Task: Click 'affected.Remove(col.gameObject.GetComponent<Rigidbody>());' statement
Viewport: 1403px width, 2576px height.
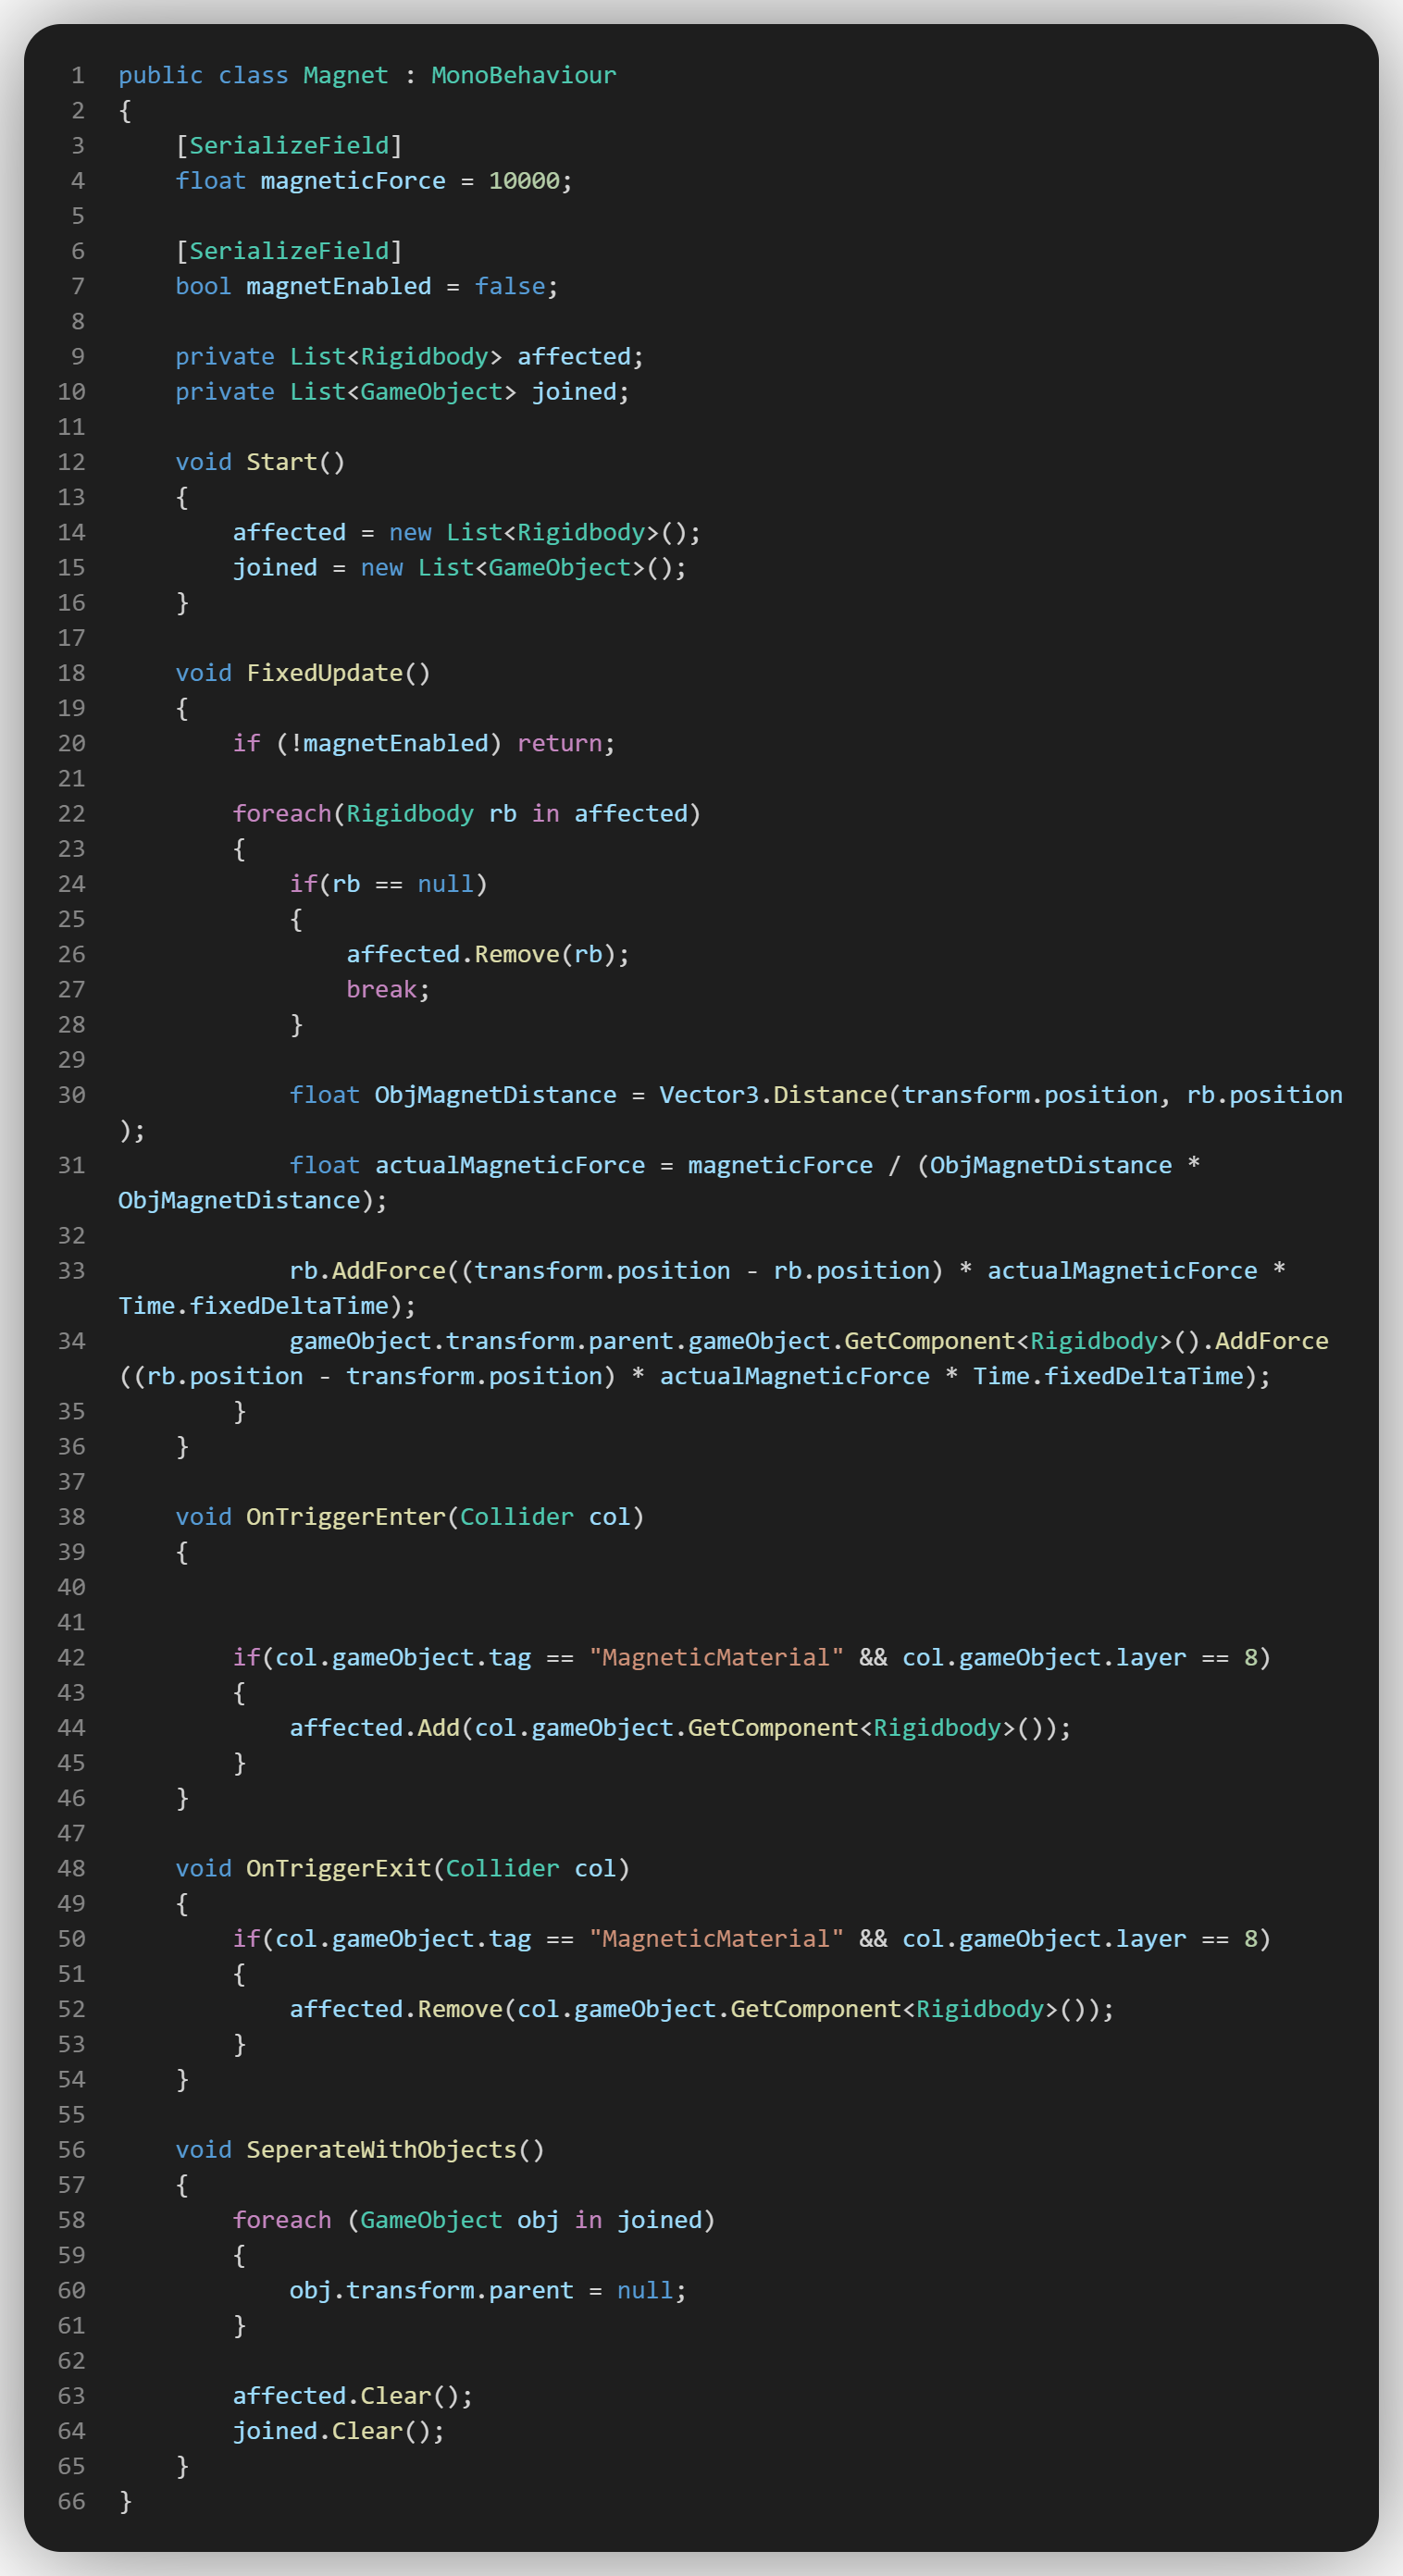Action: 702,2010
